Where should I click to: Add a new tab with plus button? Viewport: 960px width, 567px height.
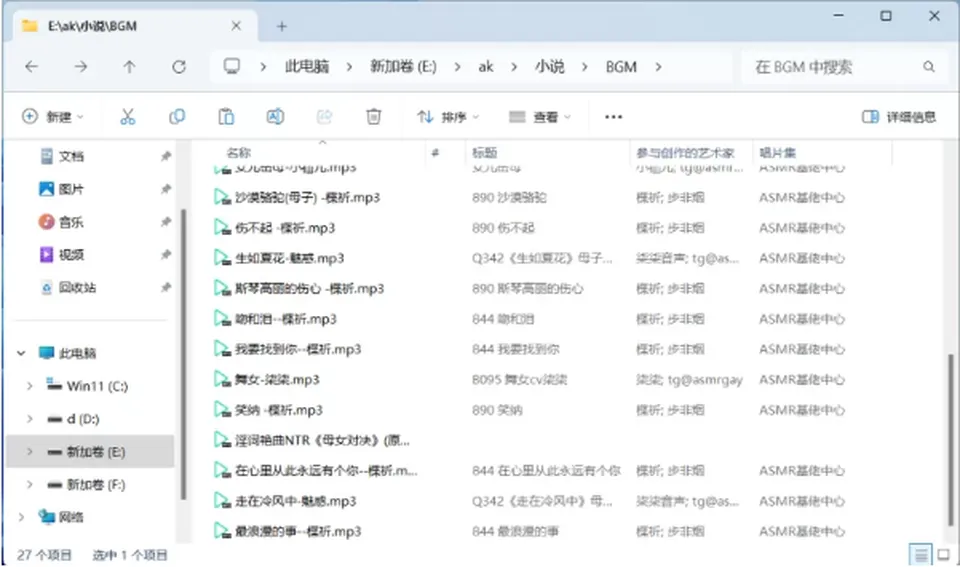[282, 26]
